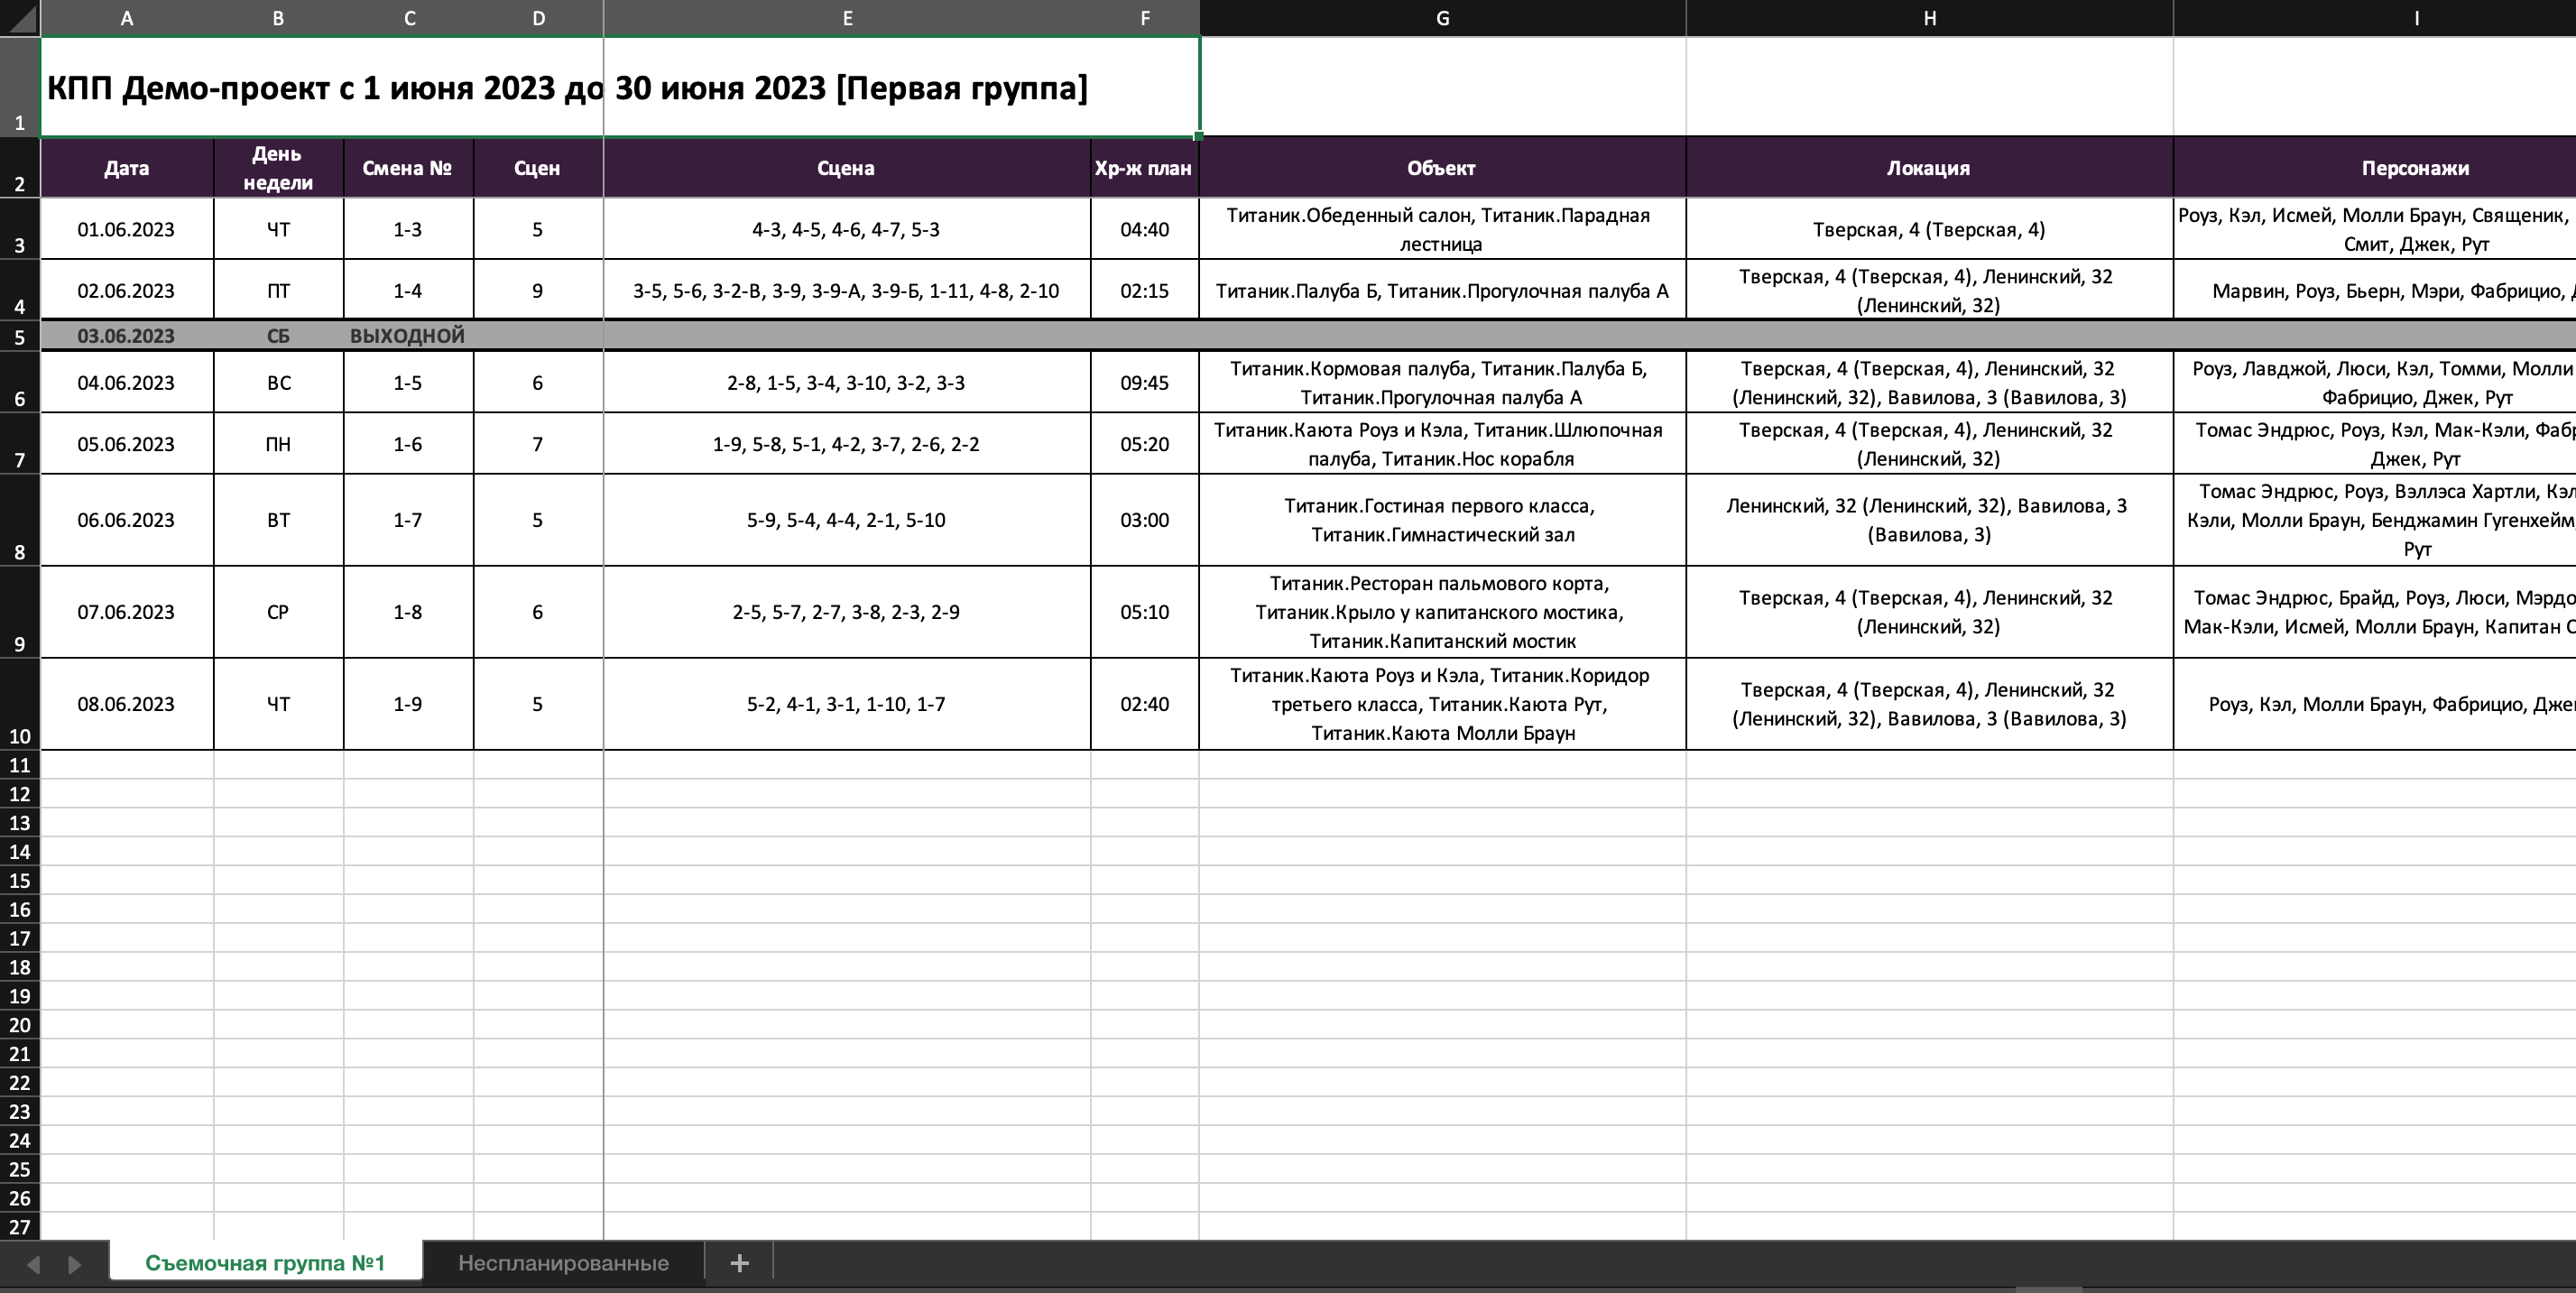The height and width of the screenshot is (1293, 2576).
Task: Click scene cell 5-9, 5-4, 4-4, 2-1, 5-10
Action: click(x=847, y=520)
